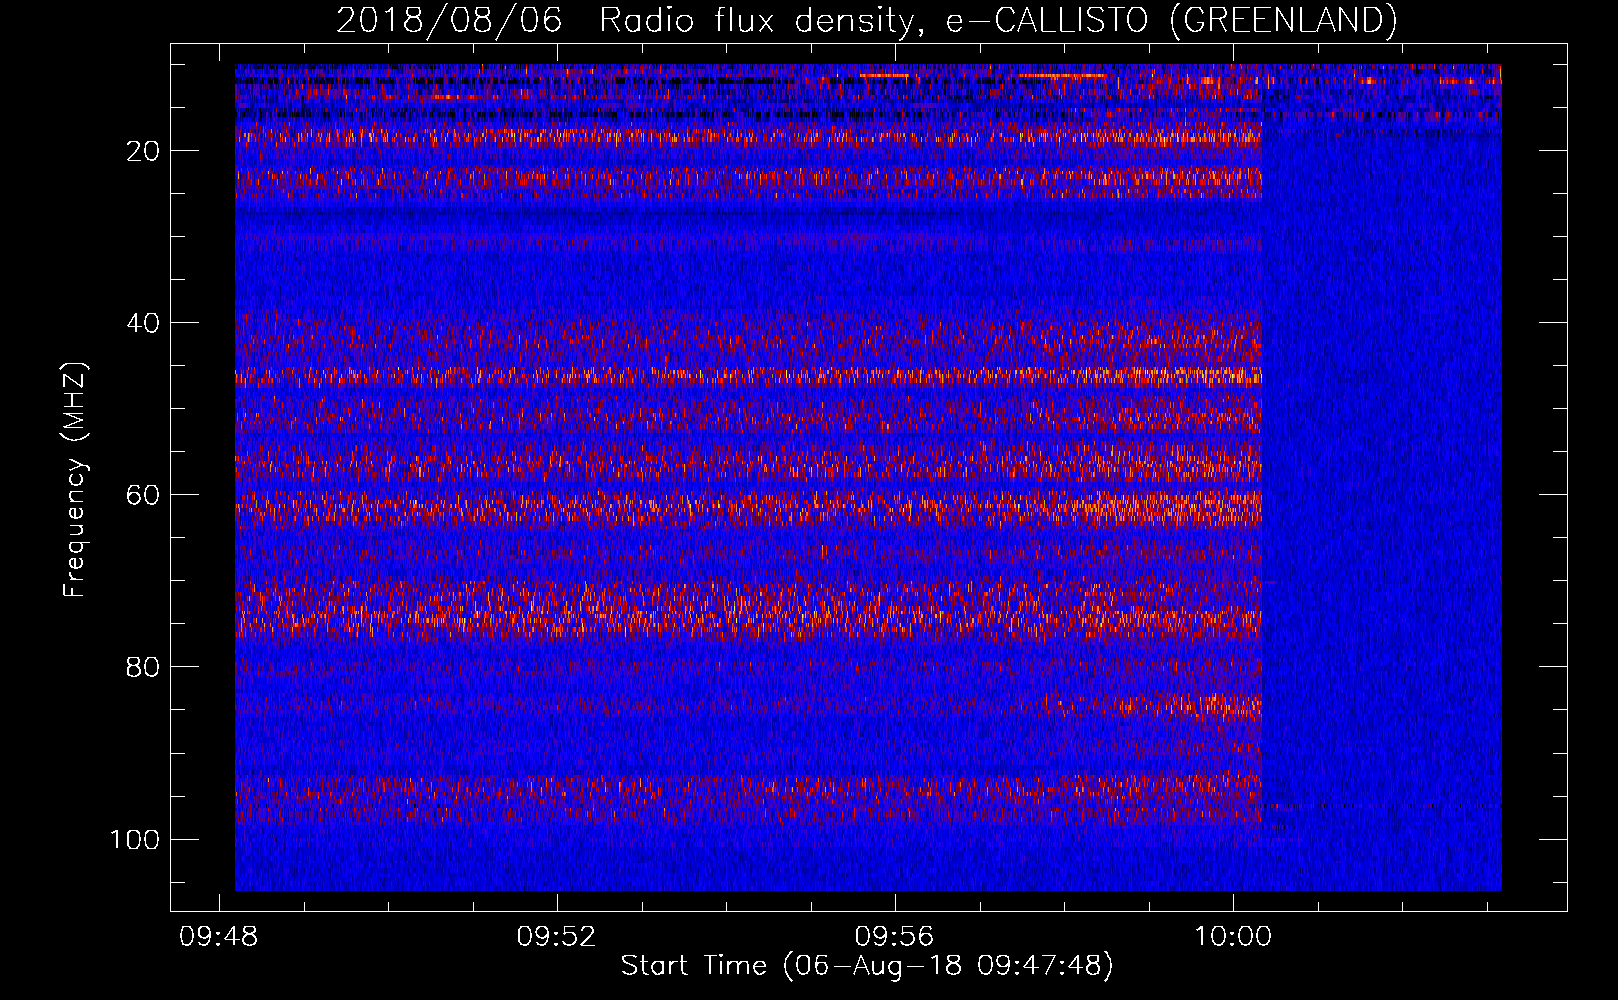Click the frequency tick label '40'
This screenshot has width=1618, height=1000.
pyautogui.click(x=143, y=323)
